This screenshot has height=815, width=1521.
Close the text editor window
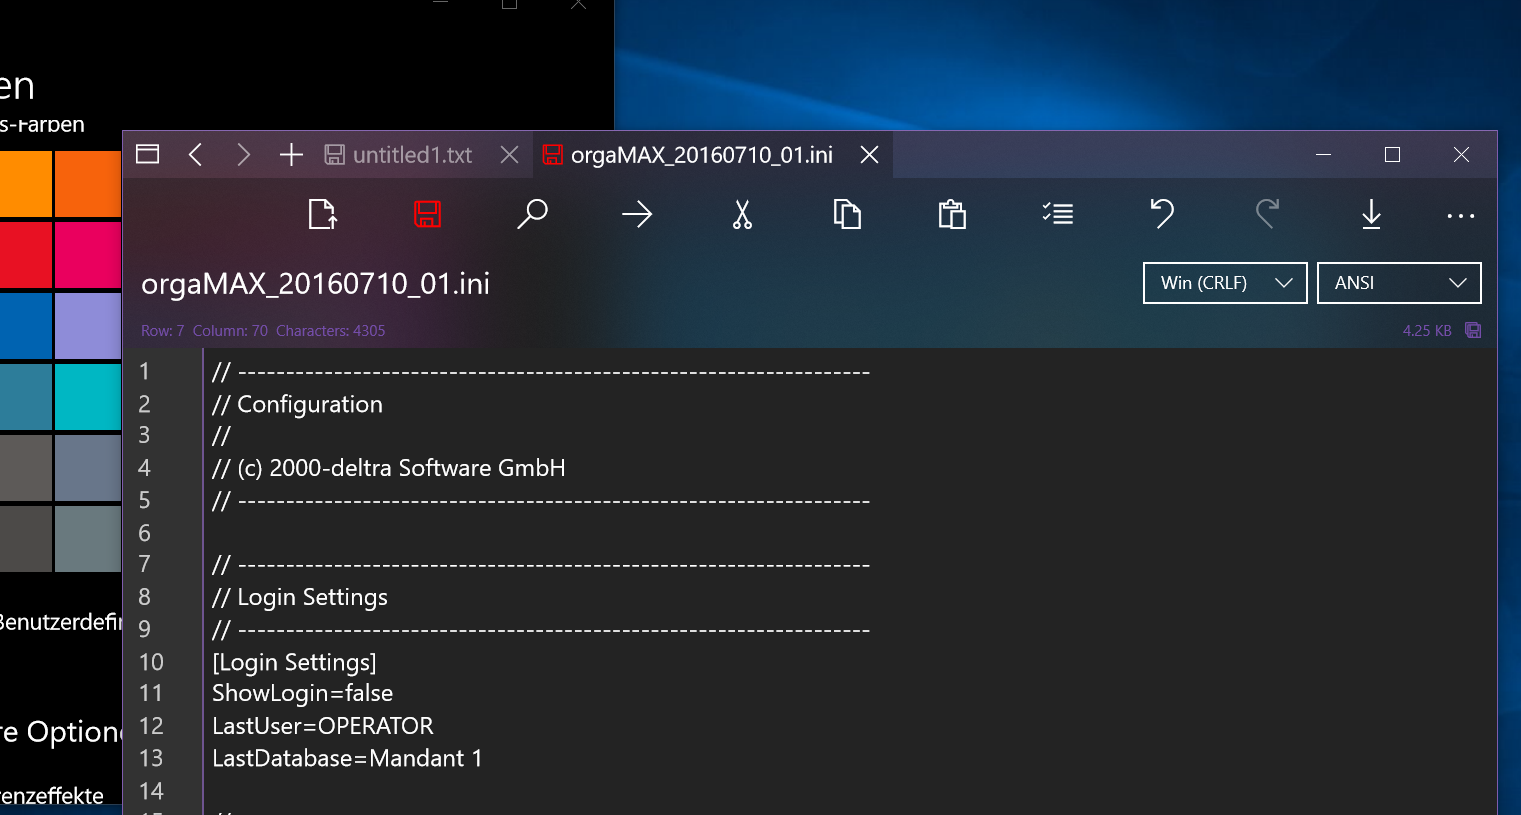1461,154
